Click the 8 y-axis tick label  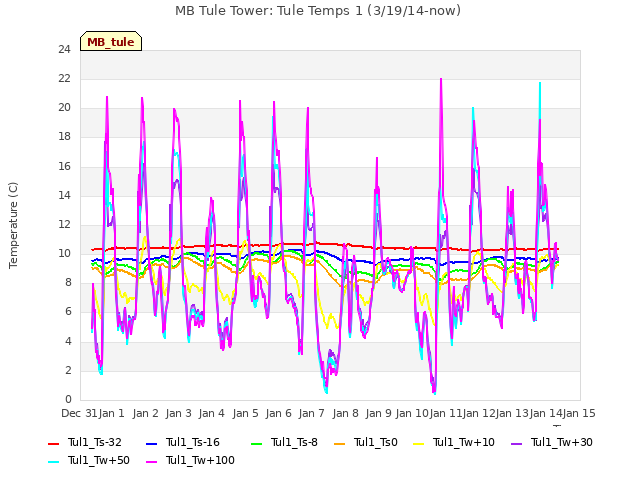tap(68, 282)
